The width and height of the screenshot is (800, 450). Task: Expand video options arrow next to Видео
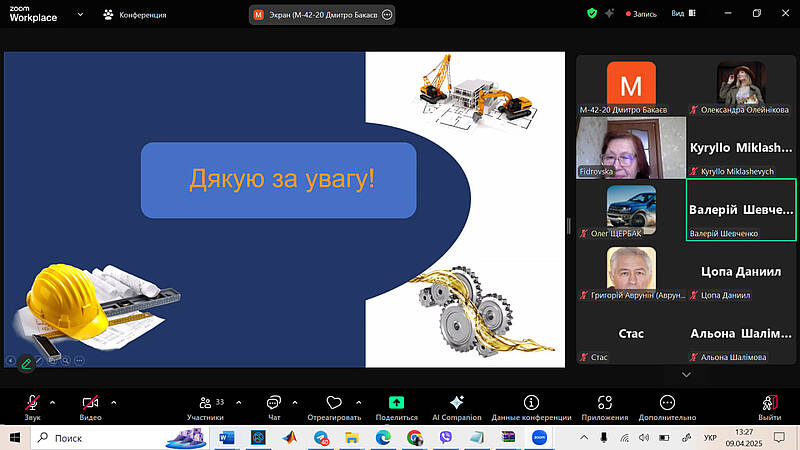coord(113,401)
